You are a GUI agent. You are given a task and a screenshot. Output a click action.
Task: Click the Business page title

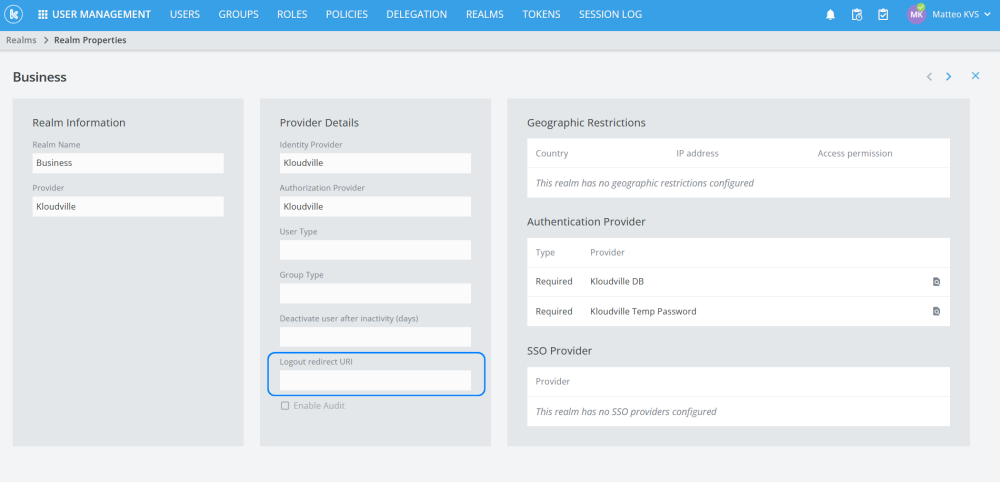(40, 77)
